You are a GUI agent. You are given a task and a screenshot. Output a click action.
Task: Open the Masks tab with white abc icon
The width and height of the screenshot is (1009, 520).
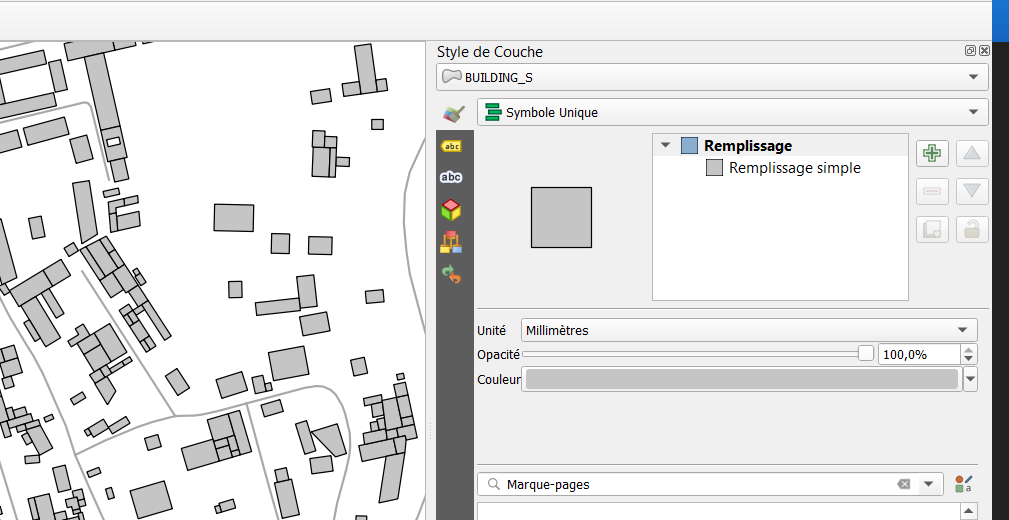[x=451, y=177]
